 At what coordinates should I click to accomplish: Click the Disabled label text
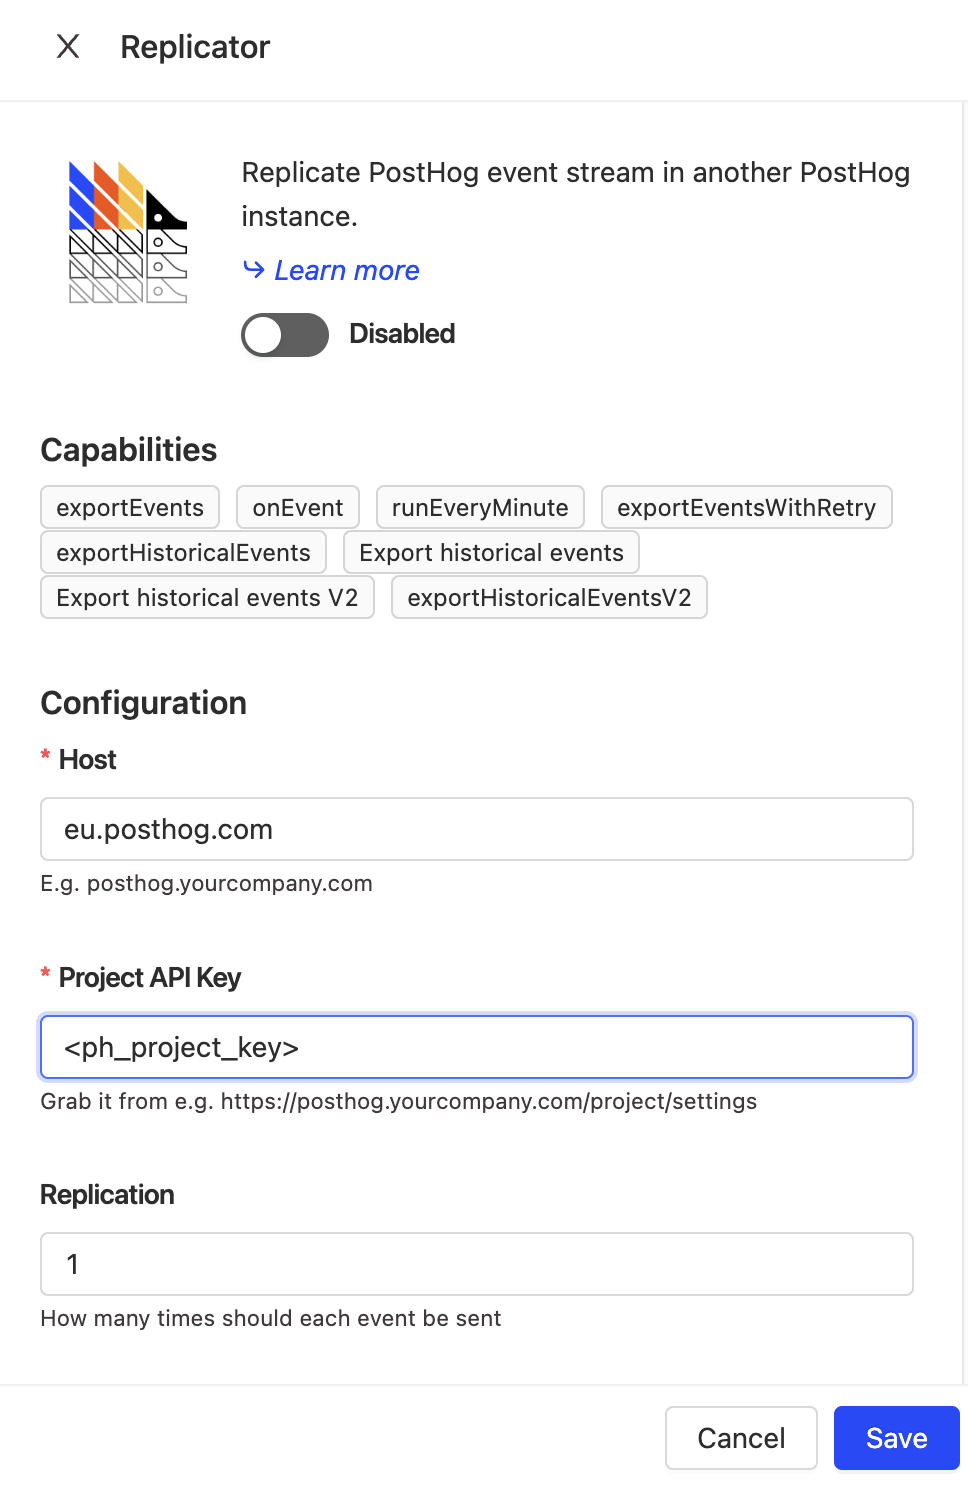[x=401, y=334]
